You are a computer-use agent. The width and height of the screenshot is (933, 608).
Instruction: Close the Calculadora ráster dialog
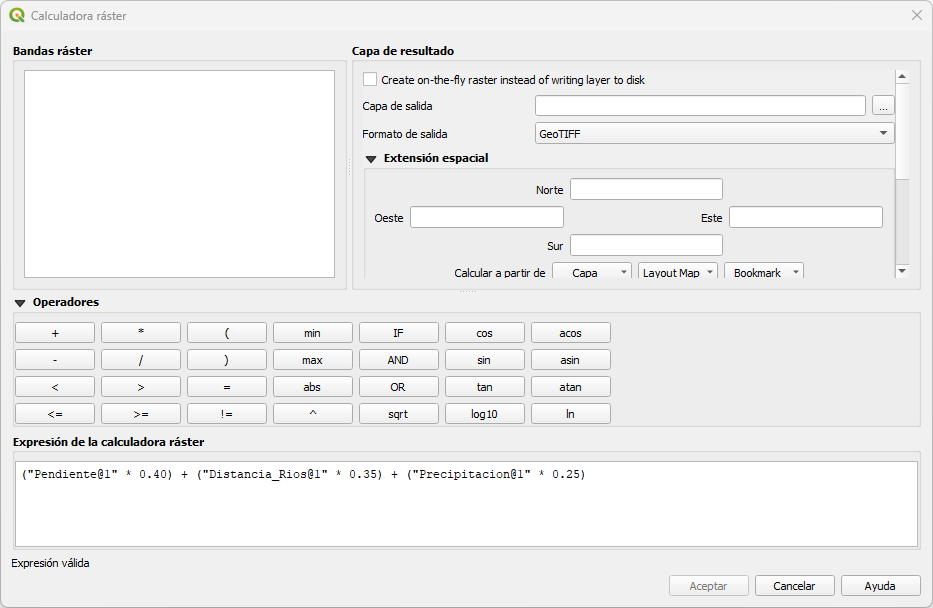(x=917, y=15)
